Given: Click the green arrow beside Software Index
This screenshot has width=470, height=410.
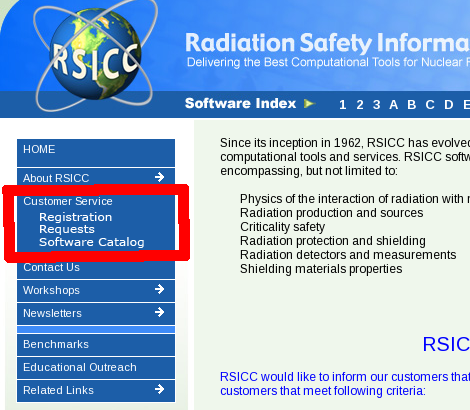Looking at the screenshot, I should (x=310, y=104).
